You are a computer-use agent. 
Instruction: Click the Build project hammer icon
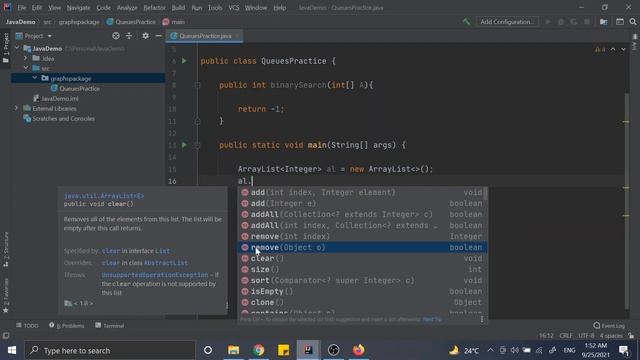tap(466, 22)
